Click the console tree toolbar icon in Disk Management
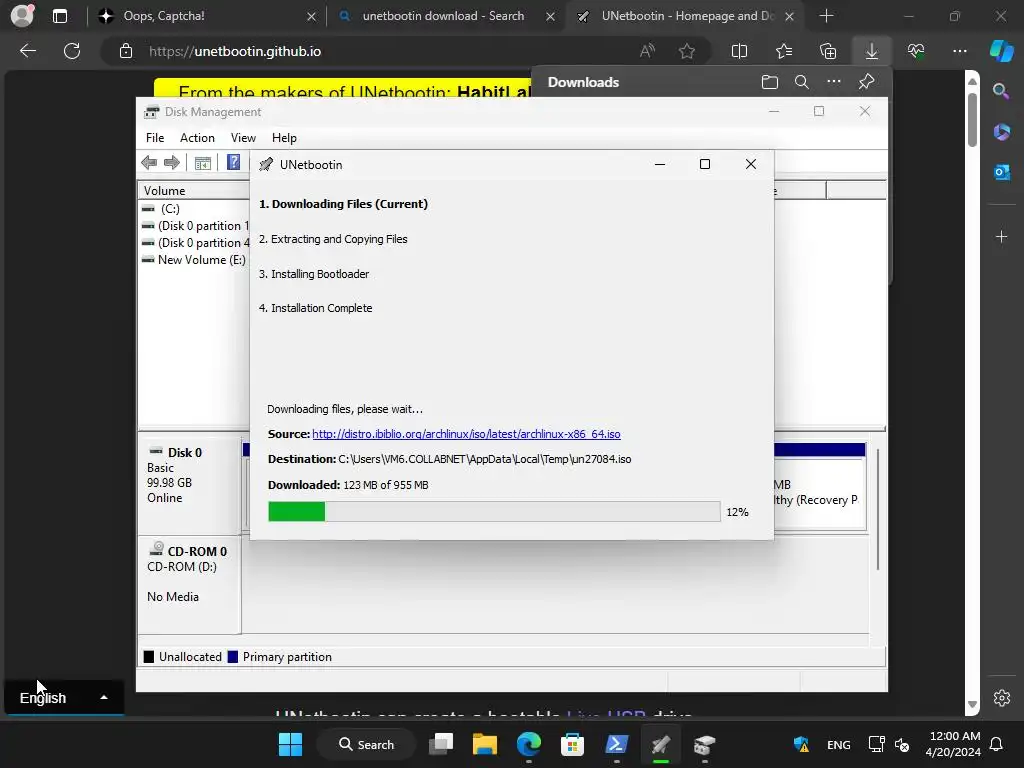This screenshot has width=1024, height=768. pyautogui.click(x=202, y=163)
